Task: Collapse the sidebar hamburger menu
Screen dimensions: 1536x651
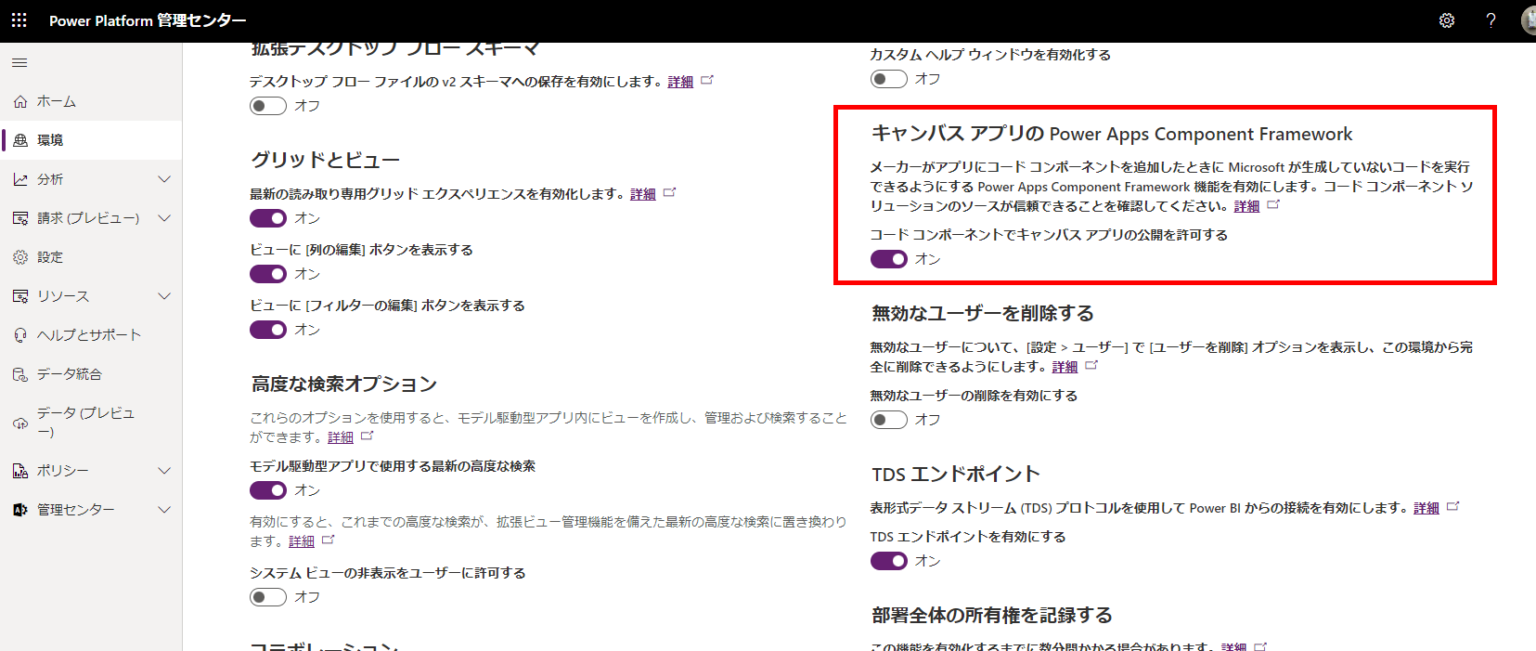Action: tap(19, 63)
